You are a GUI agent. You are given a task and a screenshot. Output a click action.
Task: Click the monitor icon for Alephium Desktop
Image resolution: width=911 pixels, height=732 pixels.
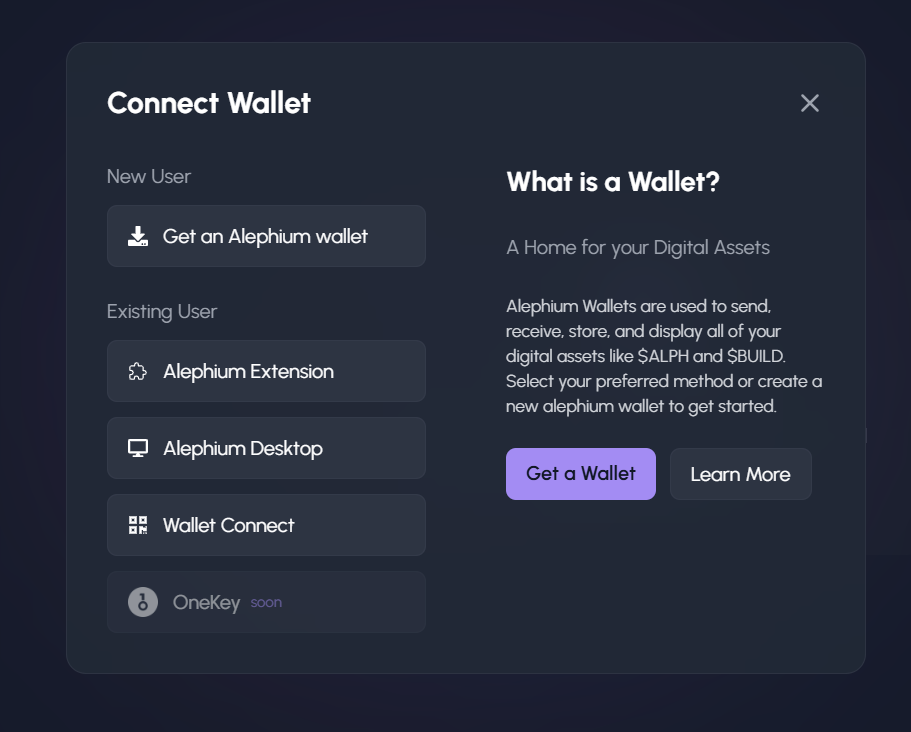[x=138, y=449]
